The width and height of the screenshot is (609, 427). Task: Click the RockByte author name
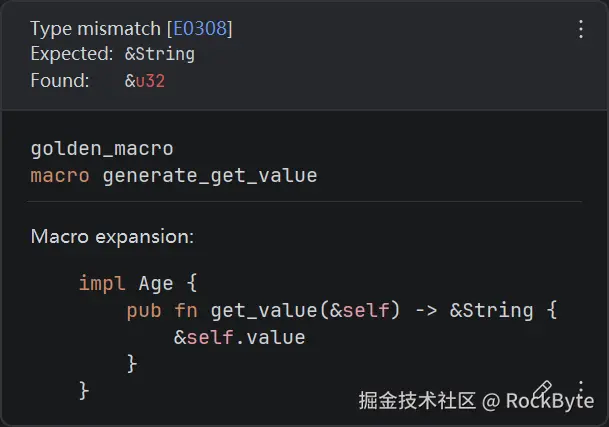550,401
